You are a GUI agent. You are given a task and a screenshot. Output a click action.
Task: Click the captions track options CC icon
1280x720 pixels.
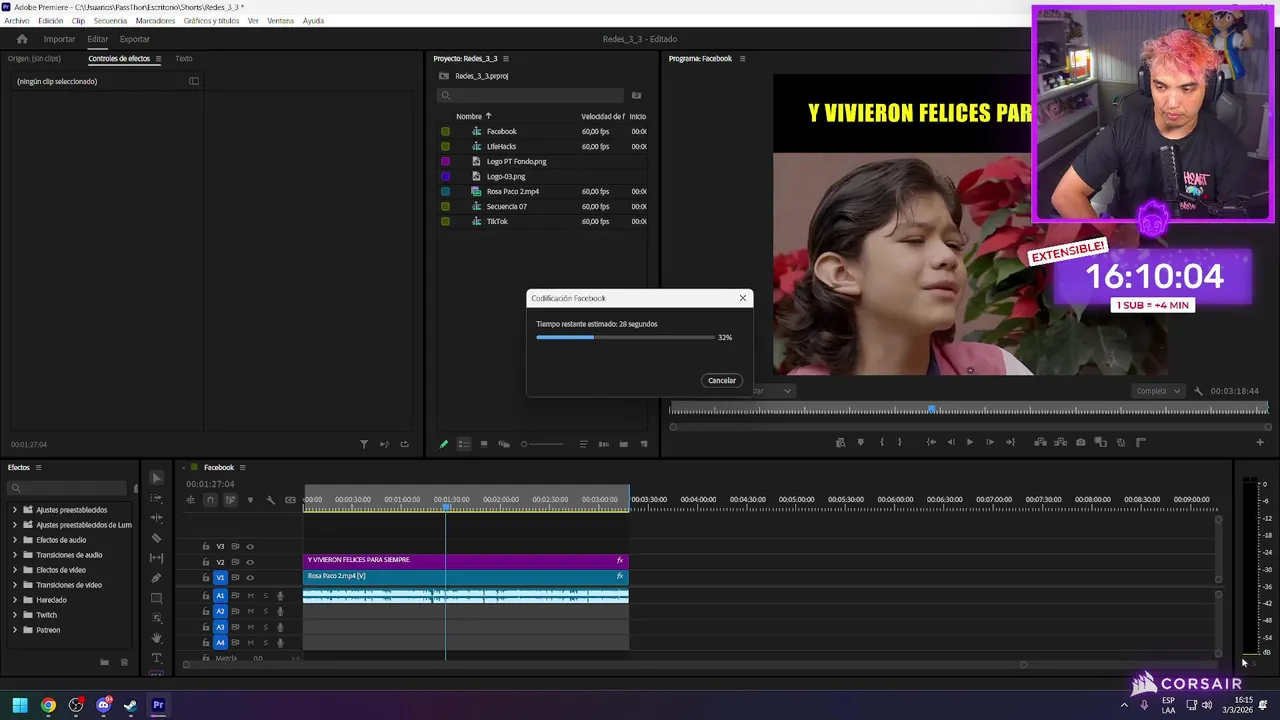(290, 500)
